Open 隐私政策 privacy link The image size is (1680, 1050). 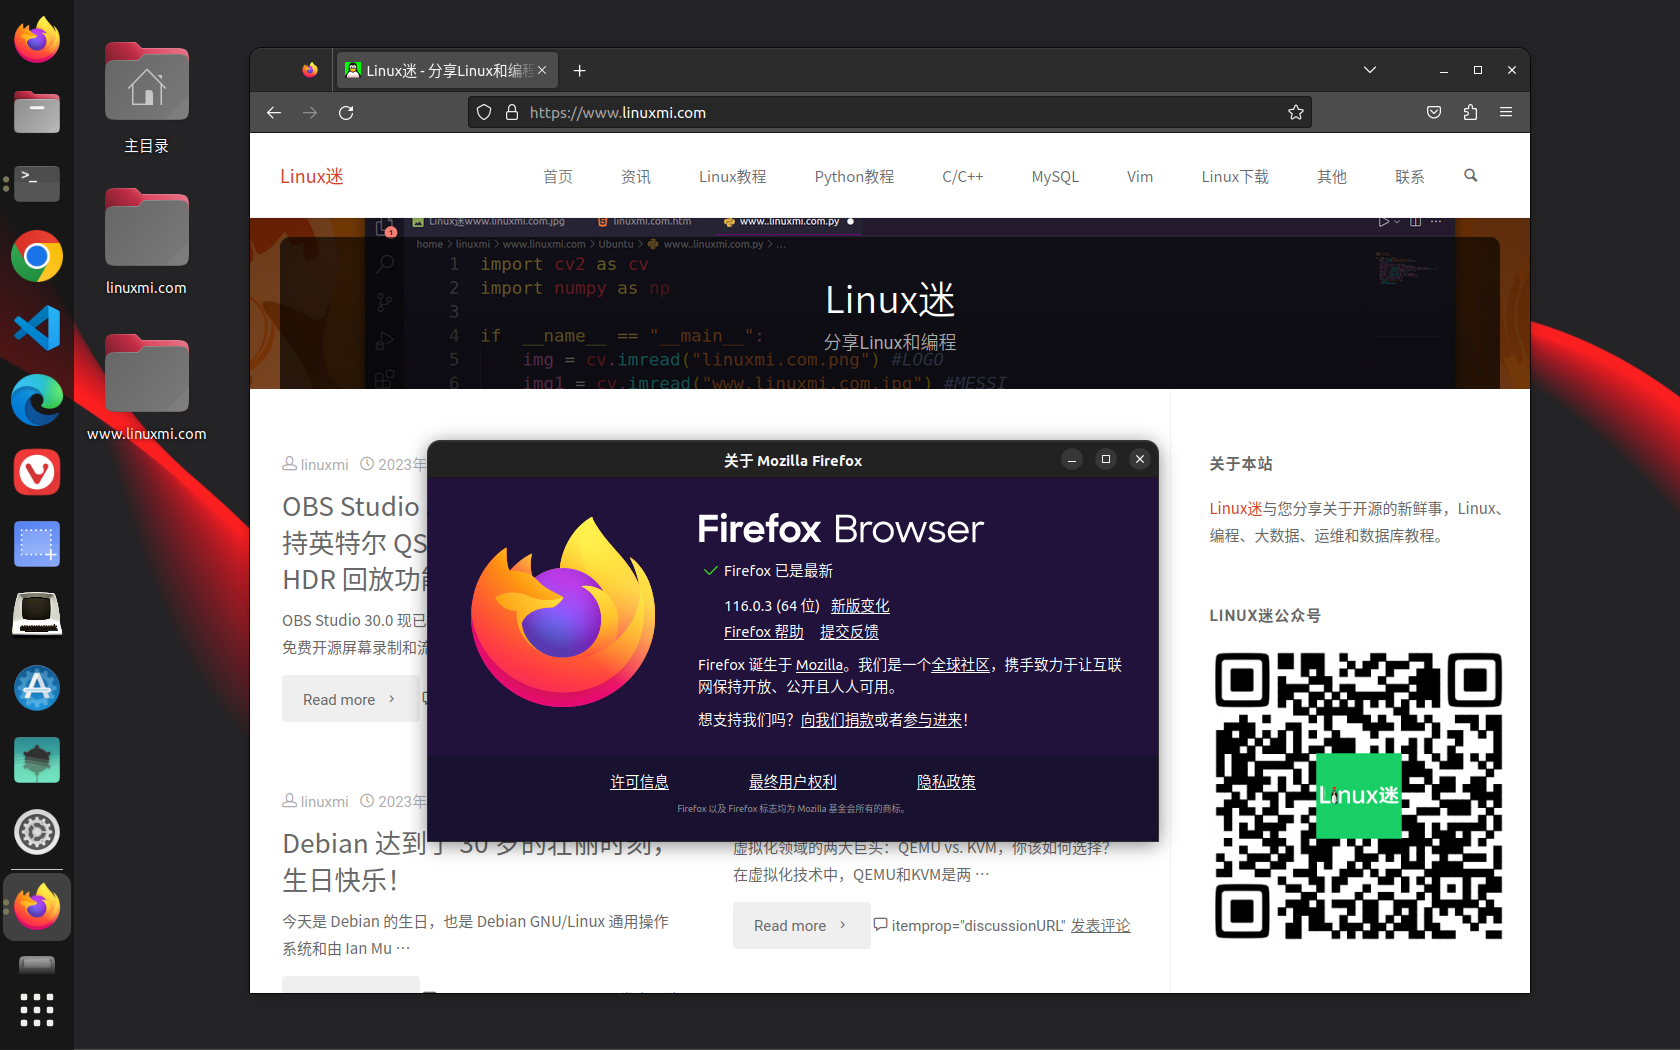pos(946,782)
